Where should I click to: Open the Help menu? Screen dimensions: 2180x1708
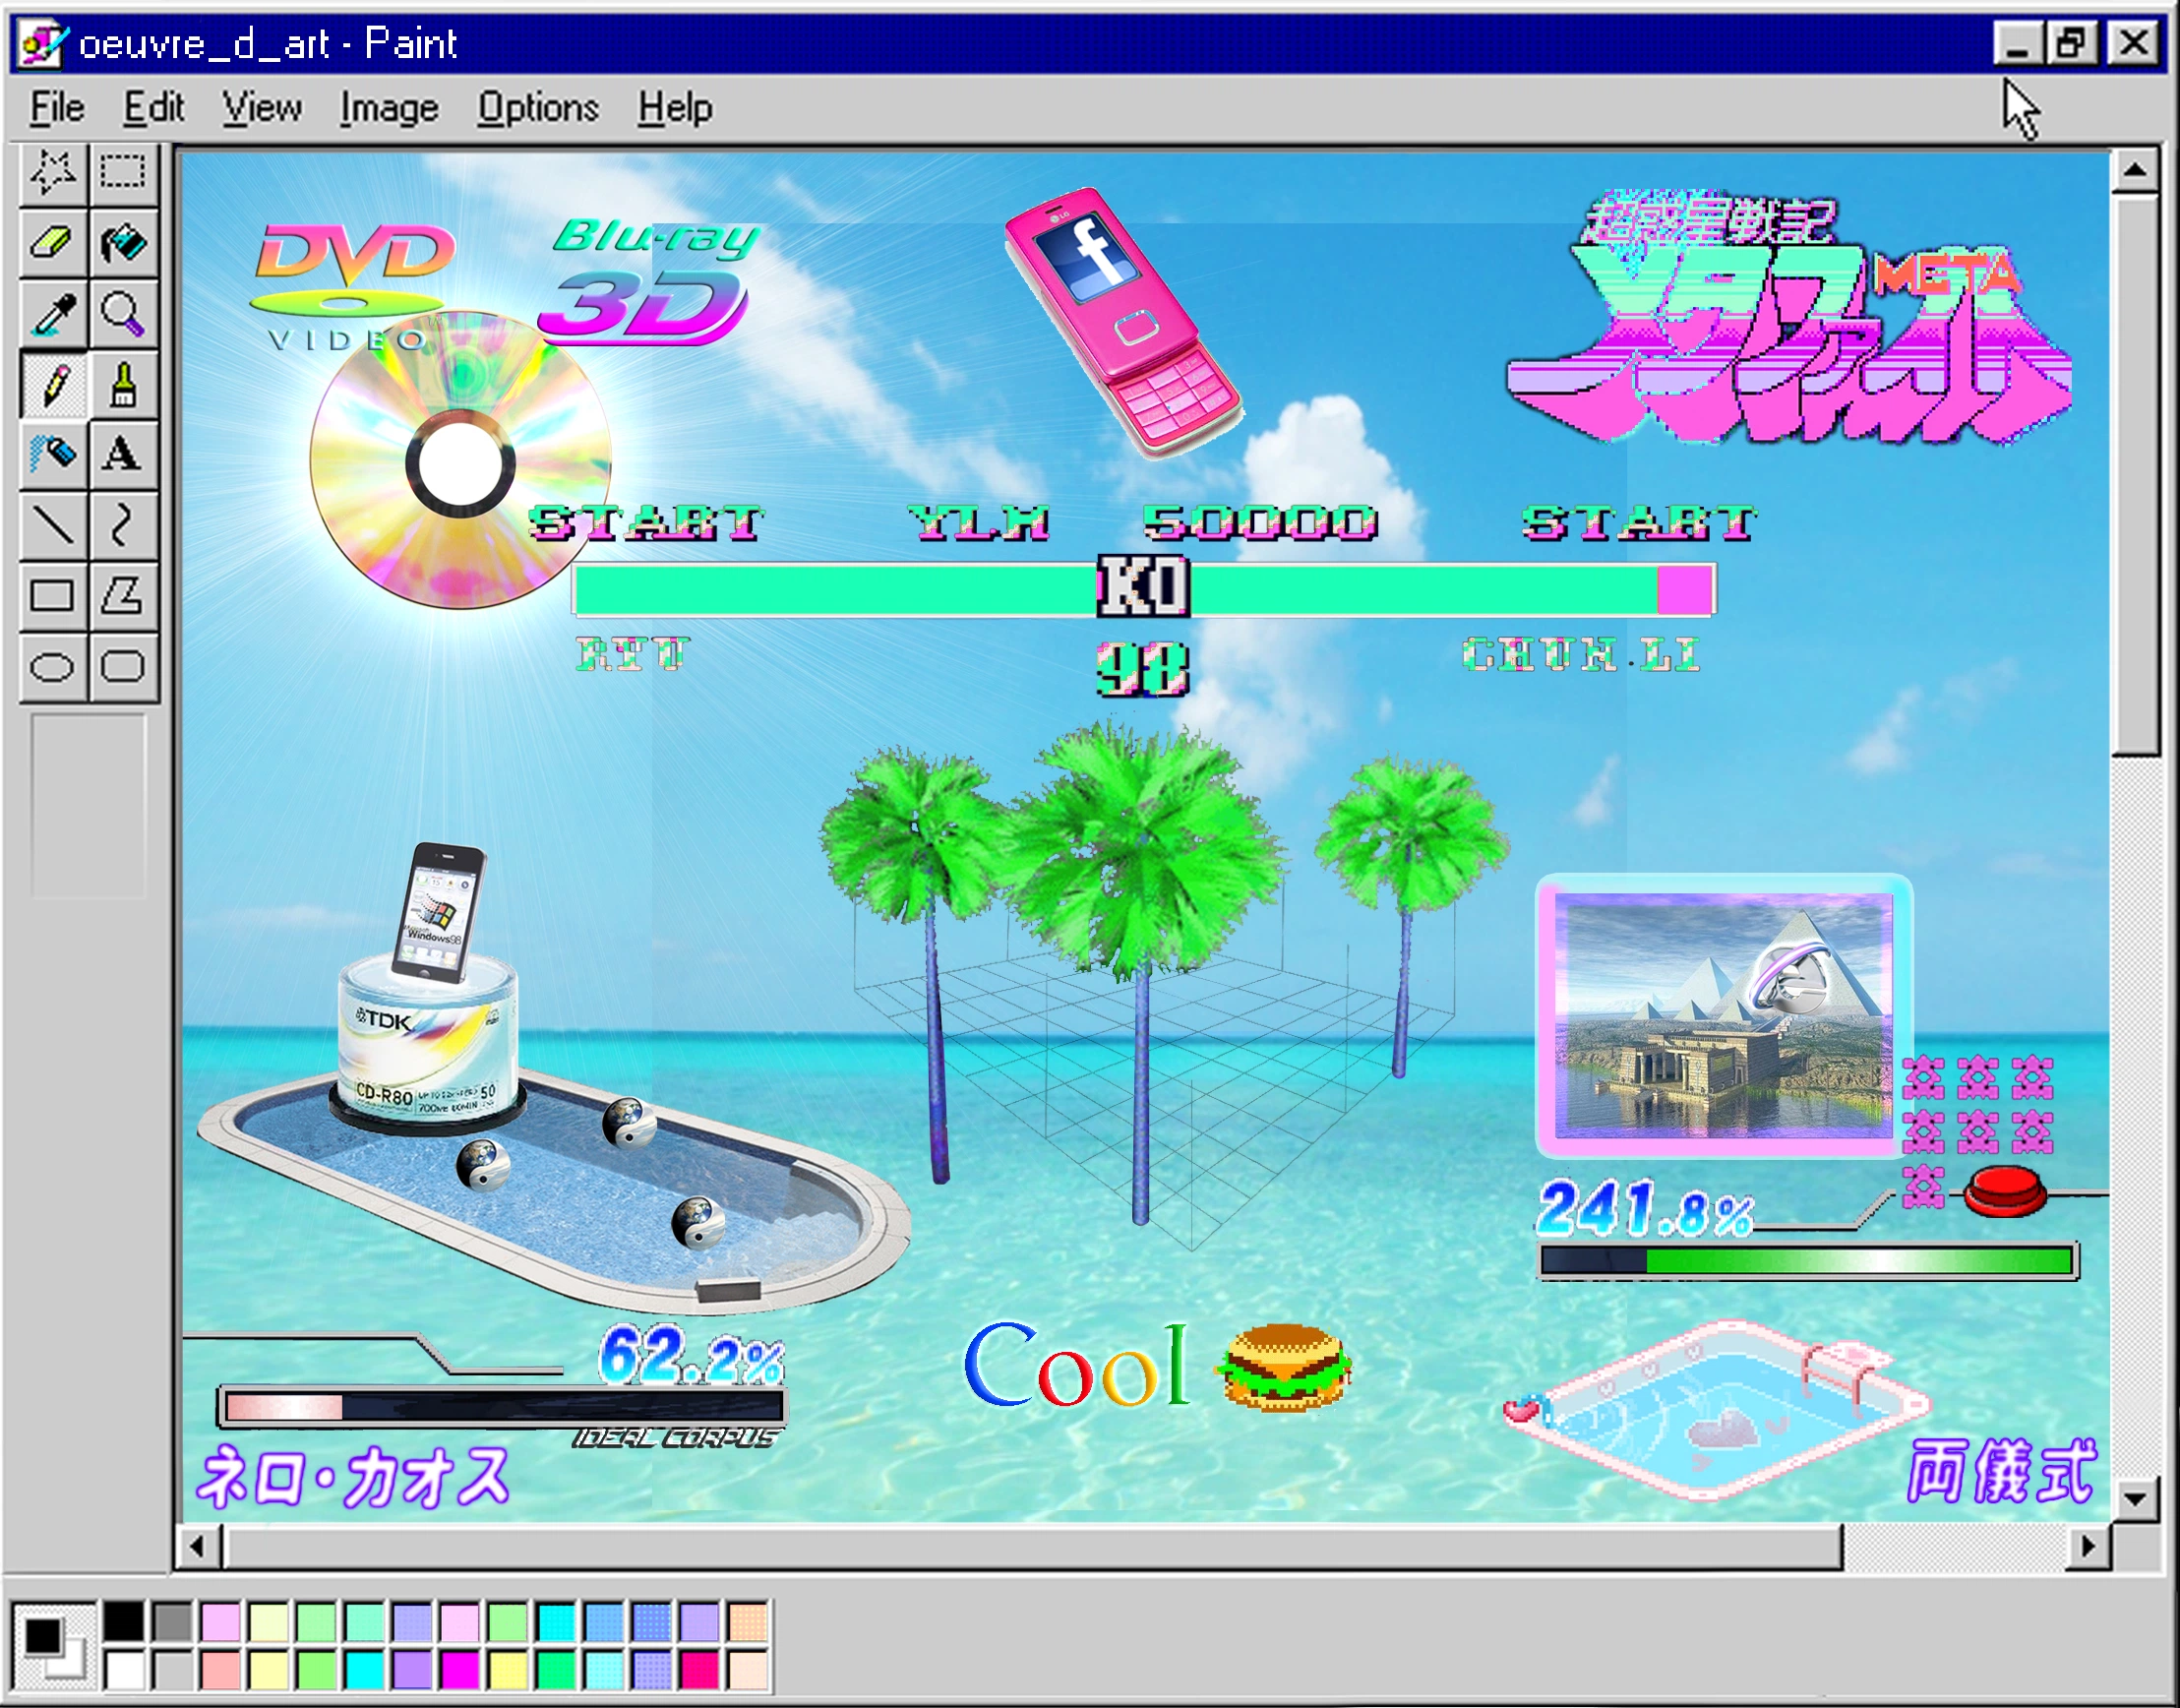[x=676, y=107]
